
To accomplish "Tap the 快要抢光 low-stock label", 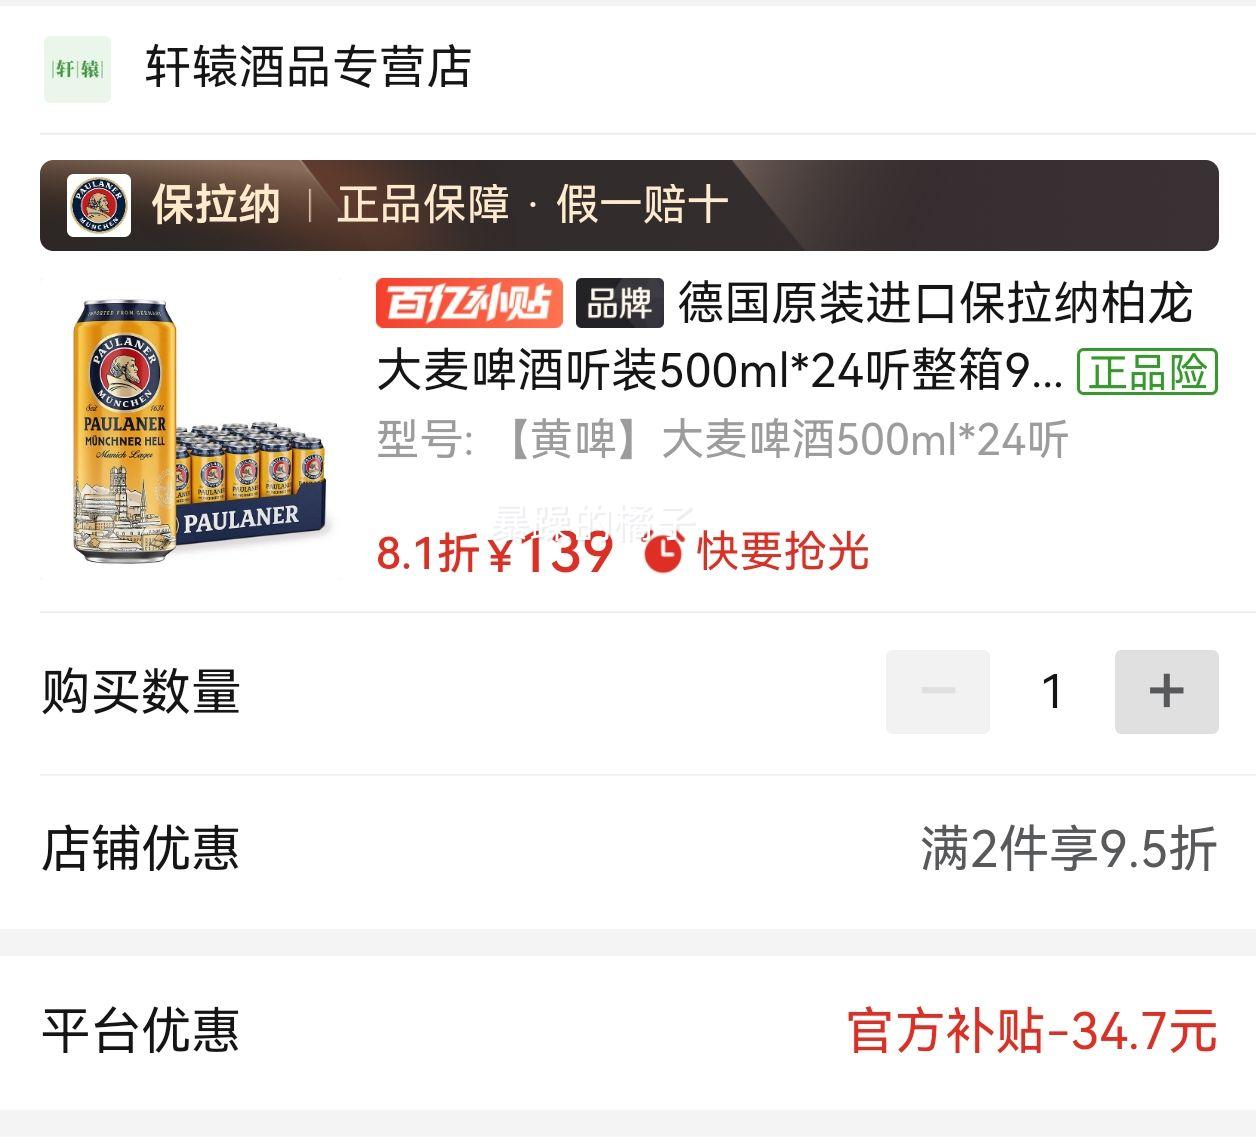I will click(782, 552).
